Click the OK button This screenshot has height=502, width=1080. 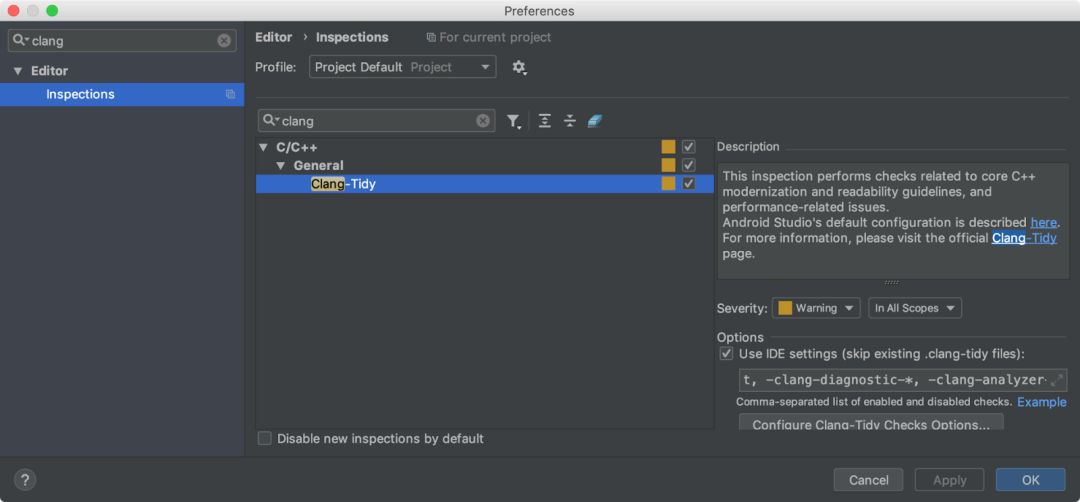[1030, 480]
